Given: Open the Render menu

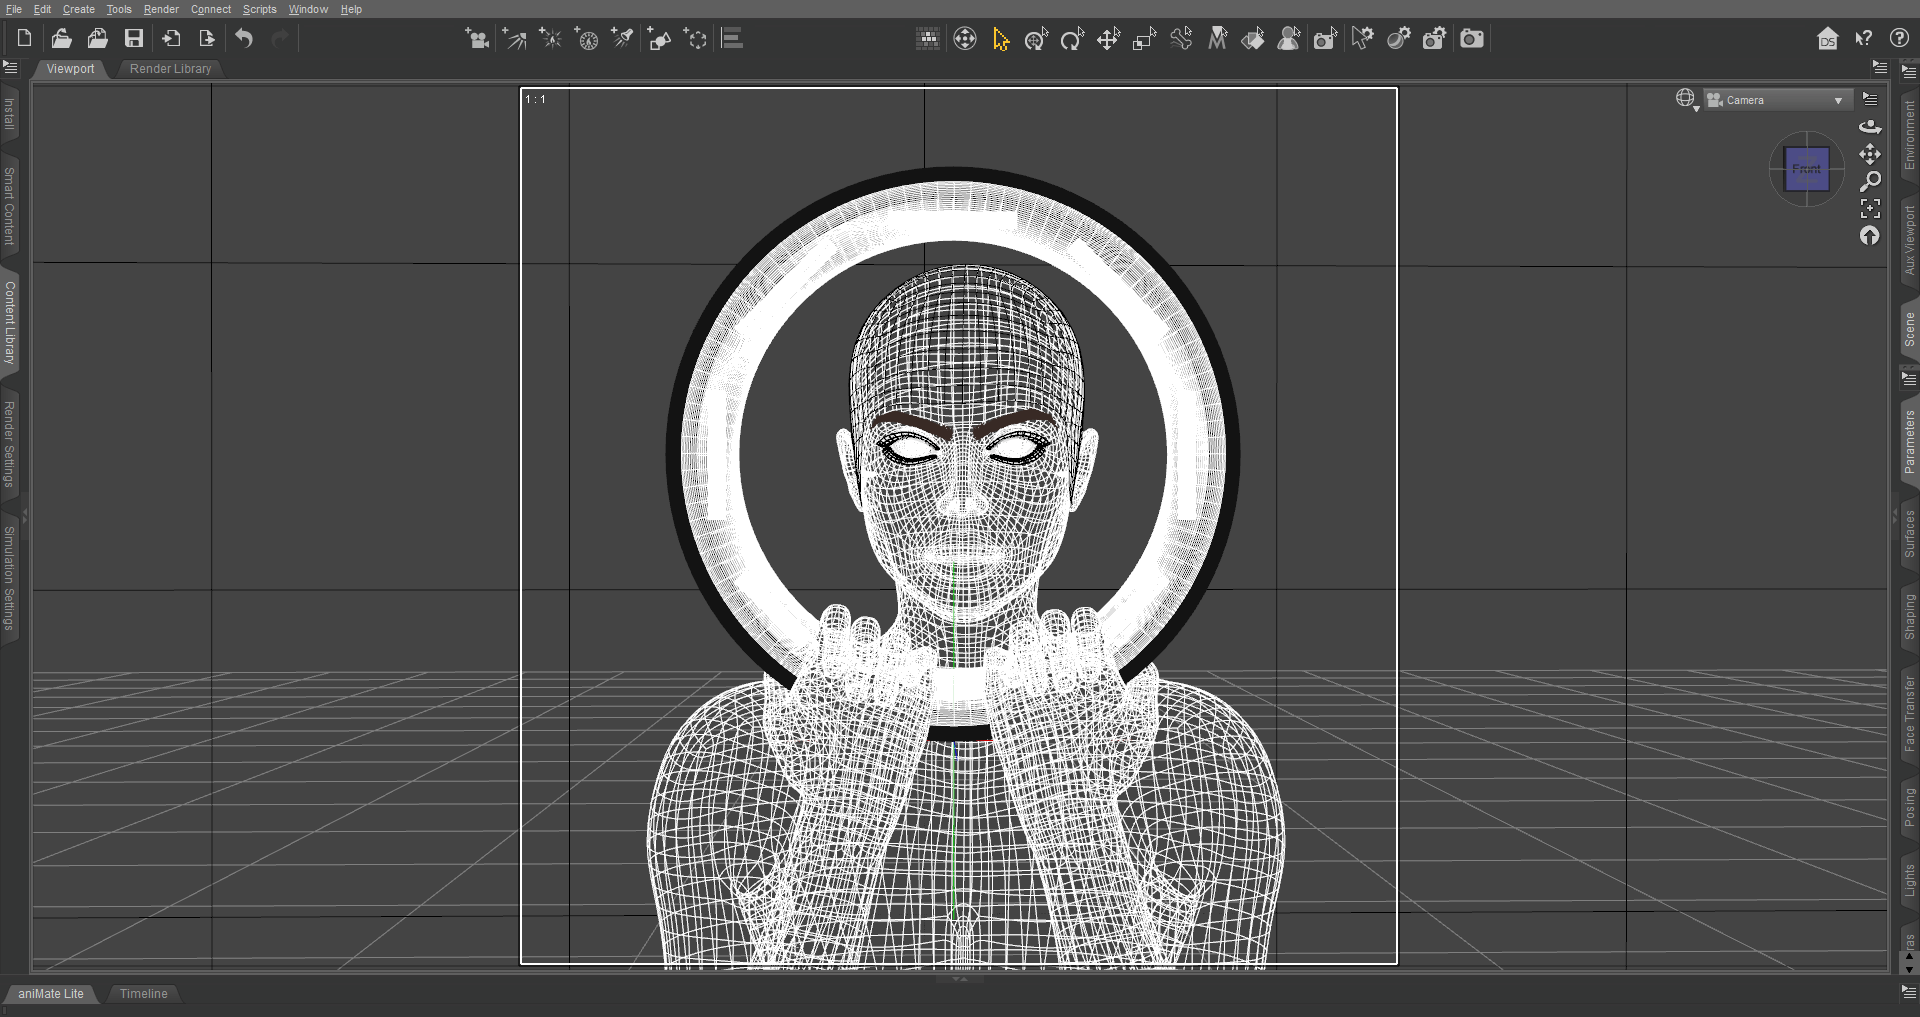Looking at the screenshot, I should pos(161,9).
